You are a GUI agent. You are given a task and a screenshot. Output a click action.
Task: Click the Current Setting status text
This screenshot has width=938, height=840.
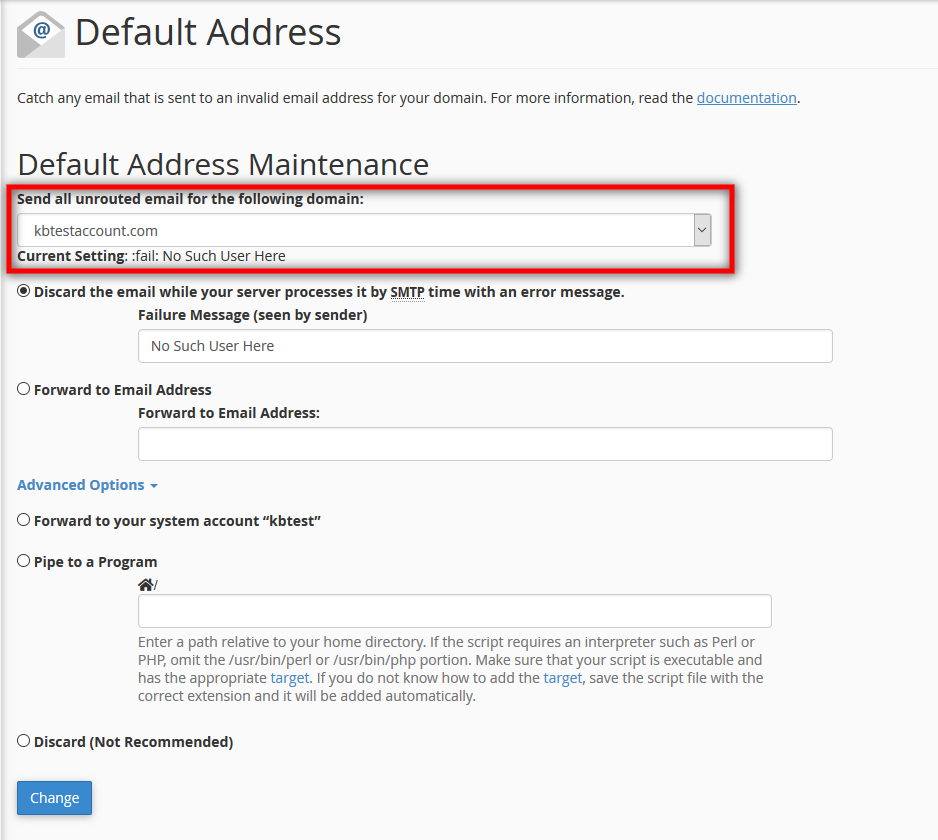pyautogui.click(x=151, y=256)
